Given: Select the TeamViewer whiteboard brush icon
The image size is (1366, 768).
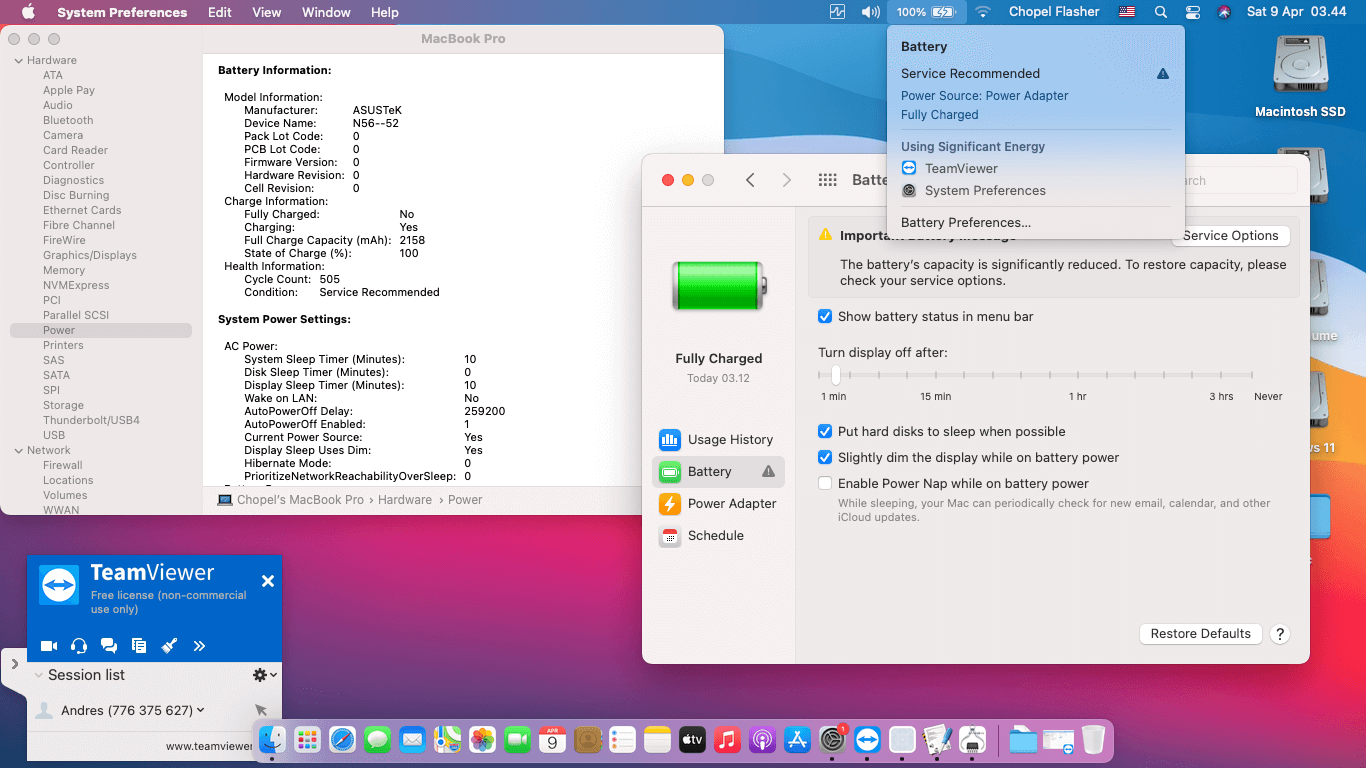Looking at the screenshot, I should (168, 646).
